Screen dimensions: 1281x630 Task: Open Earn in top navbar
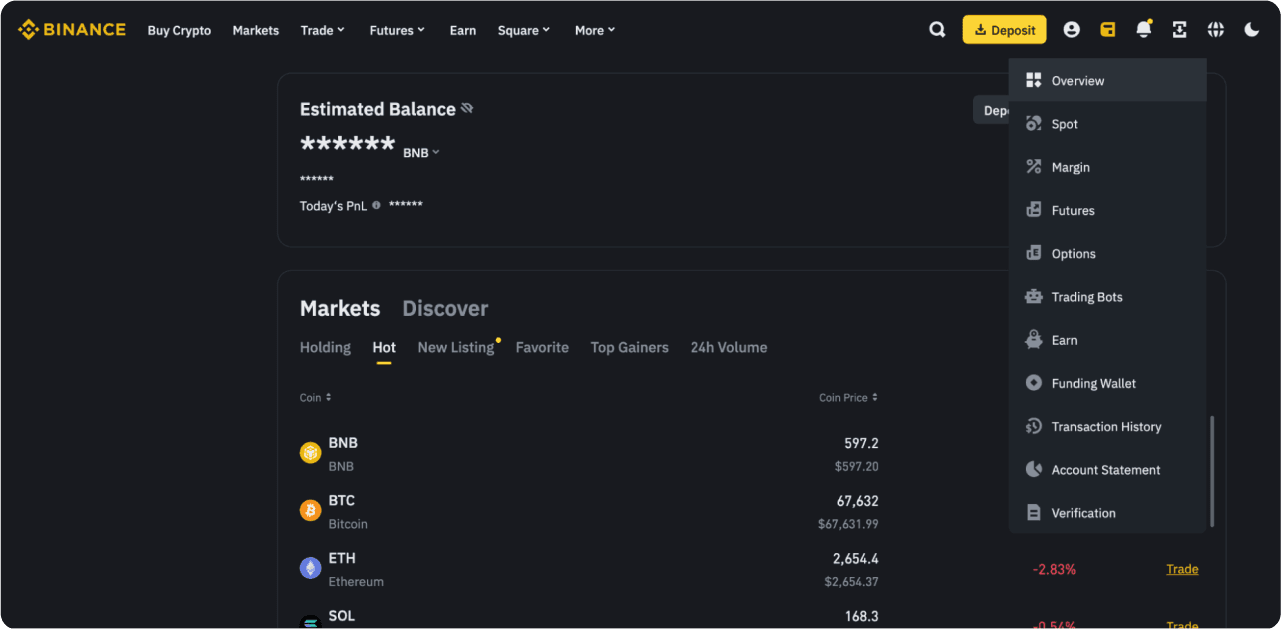463,30
